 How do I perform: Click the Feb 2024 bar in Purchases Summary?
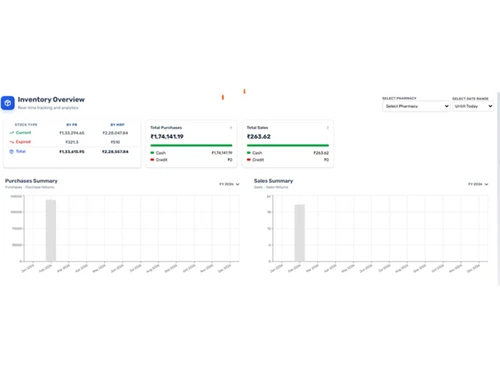pyautogui.click(x=51, y=230)
